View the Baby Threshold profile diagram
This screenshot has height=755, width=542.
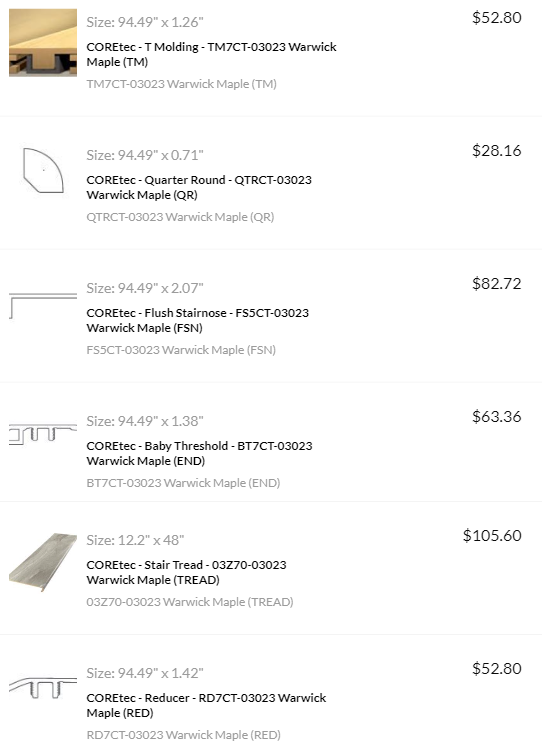point(43,434)
